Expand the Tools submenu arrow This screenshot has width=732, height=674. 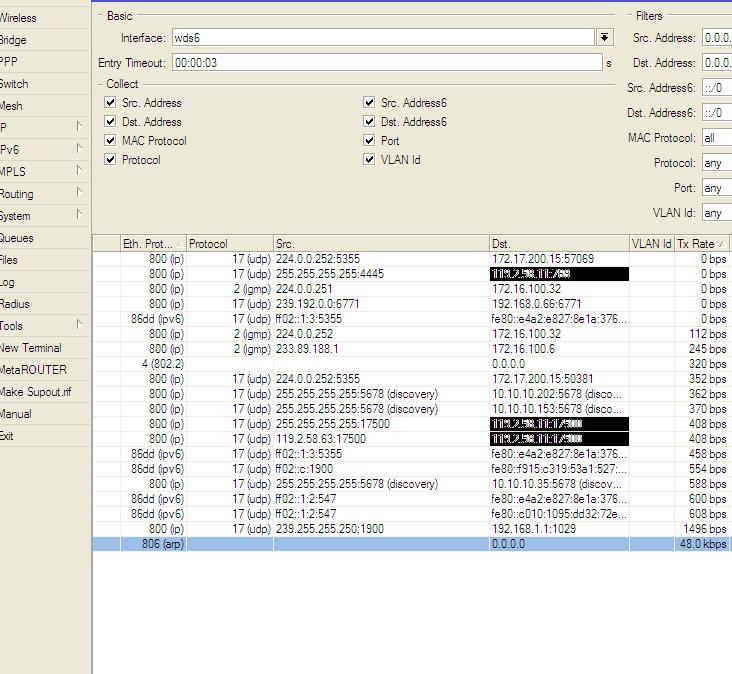(79, 325)
